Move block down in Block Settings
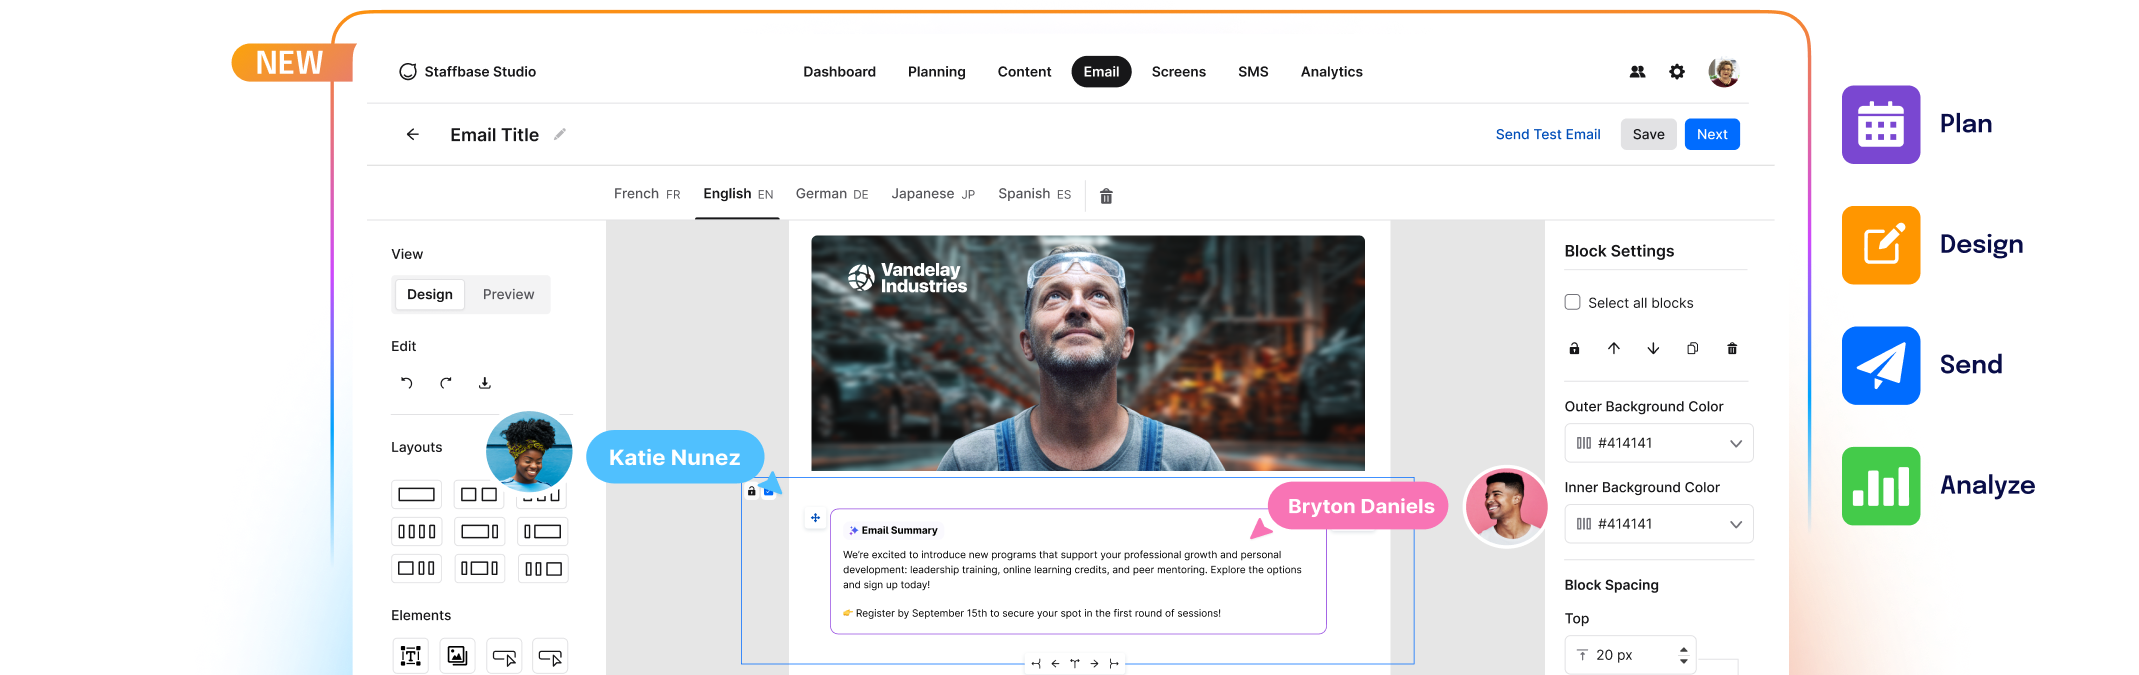 pyautogui.click(x=1653, y=349)
